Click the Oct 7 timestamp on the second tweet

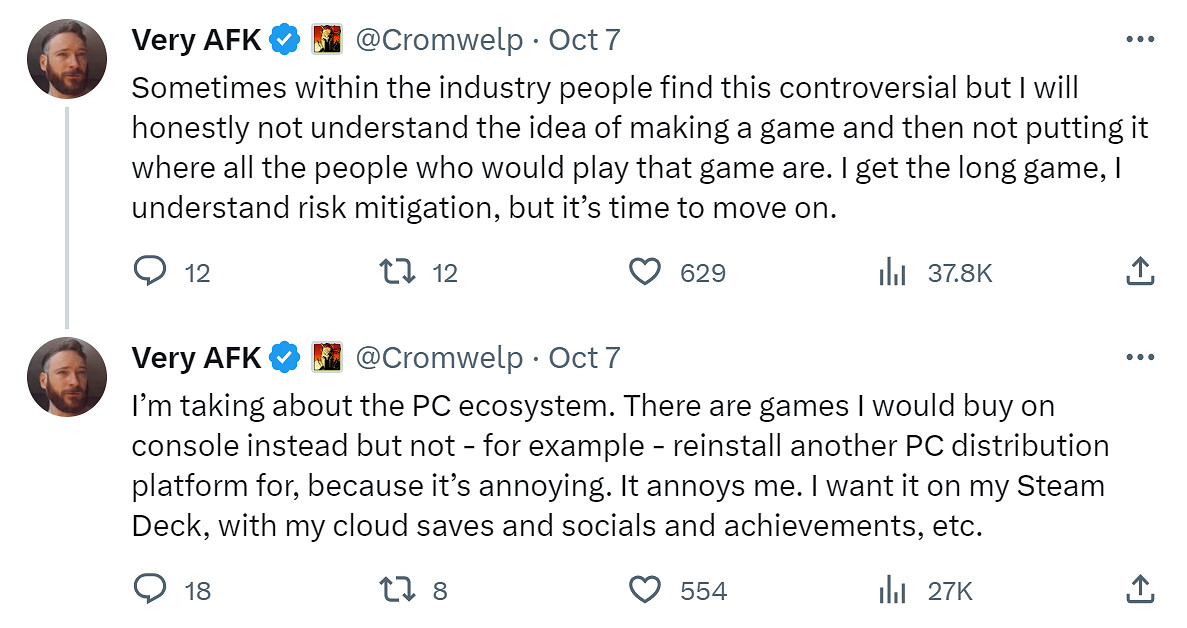(587, 356)
